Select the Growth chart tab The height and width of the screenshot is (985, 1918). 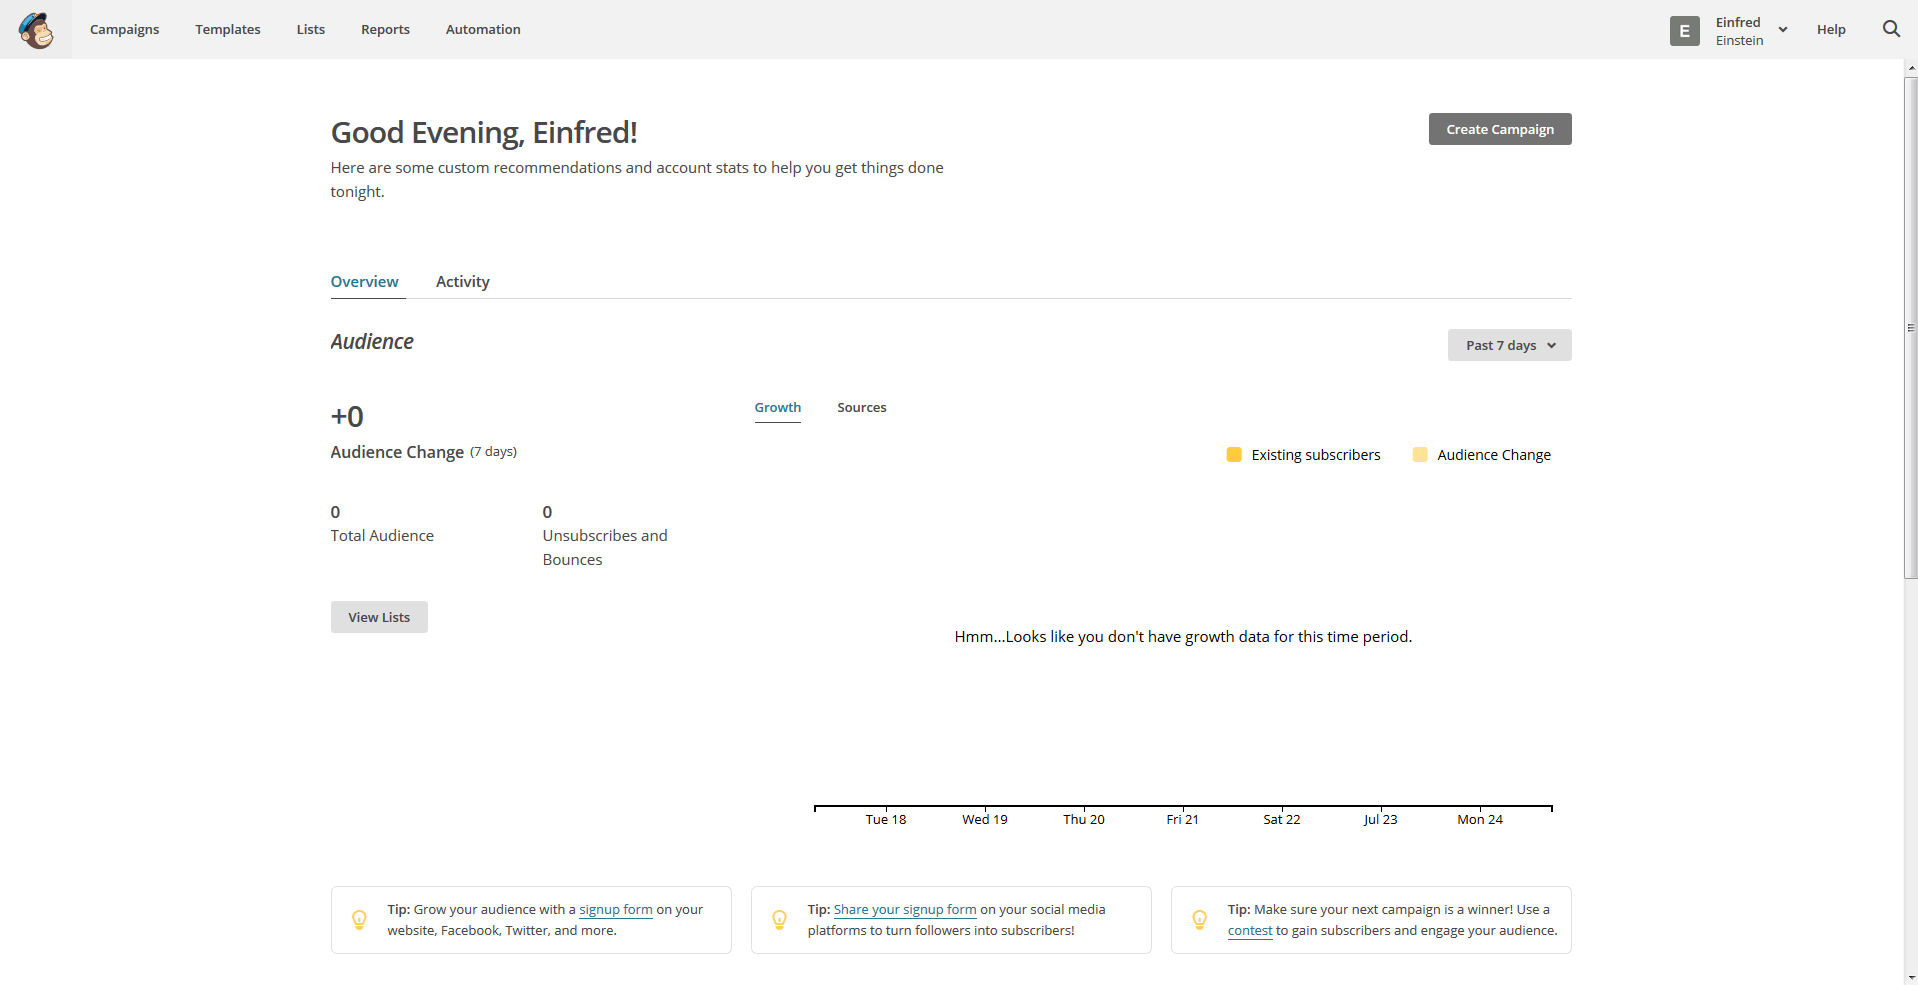coord(777,407)
